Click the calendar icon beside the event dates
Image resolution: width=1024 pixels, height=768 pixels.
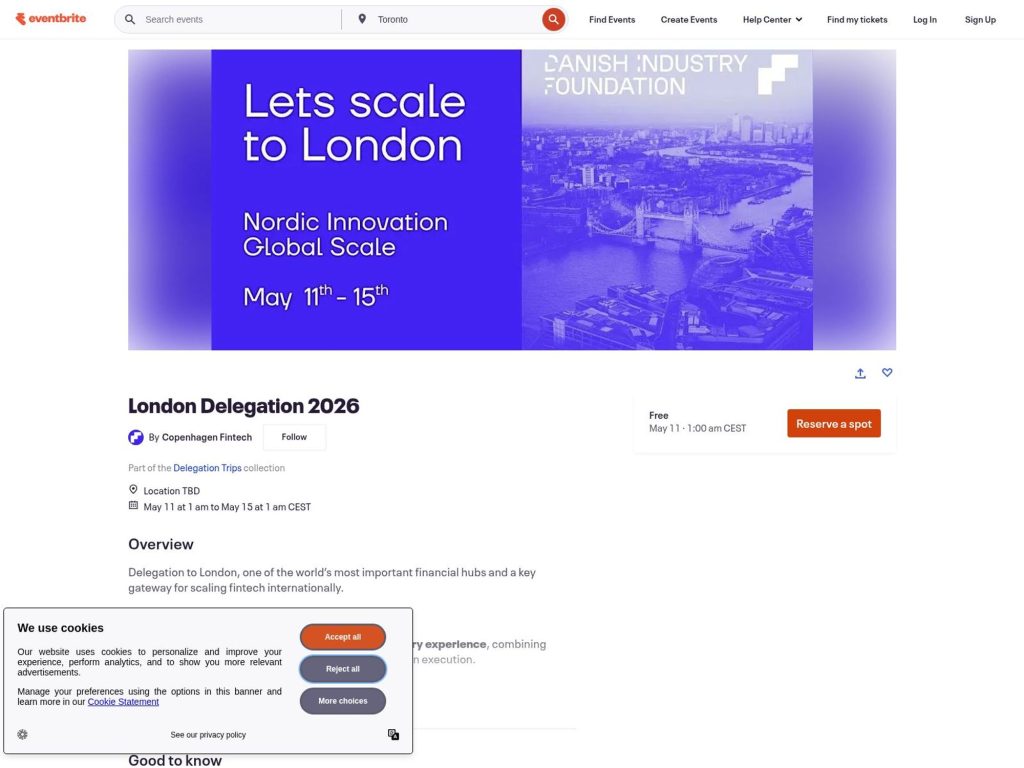point(133,506)
